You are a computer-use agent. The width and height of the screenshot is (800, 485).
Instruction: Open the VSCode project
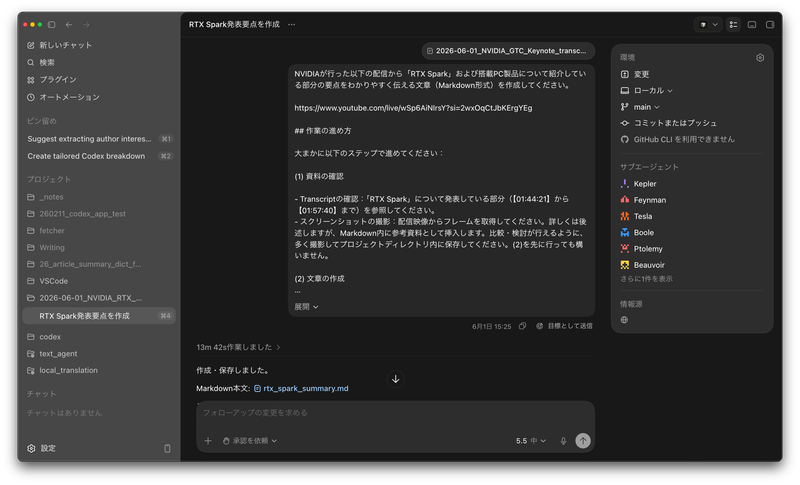click(47, 281)
